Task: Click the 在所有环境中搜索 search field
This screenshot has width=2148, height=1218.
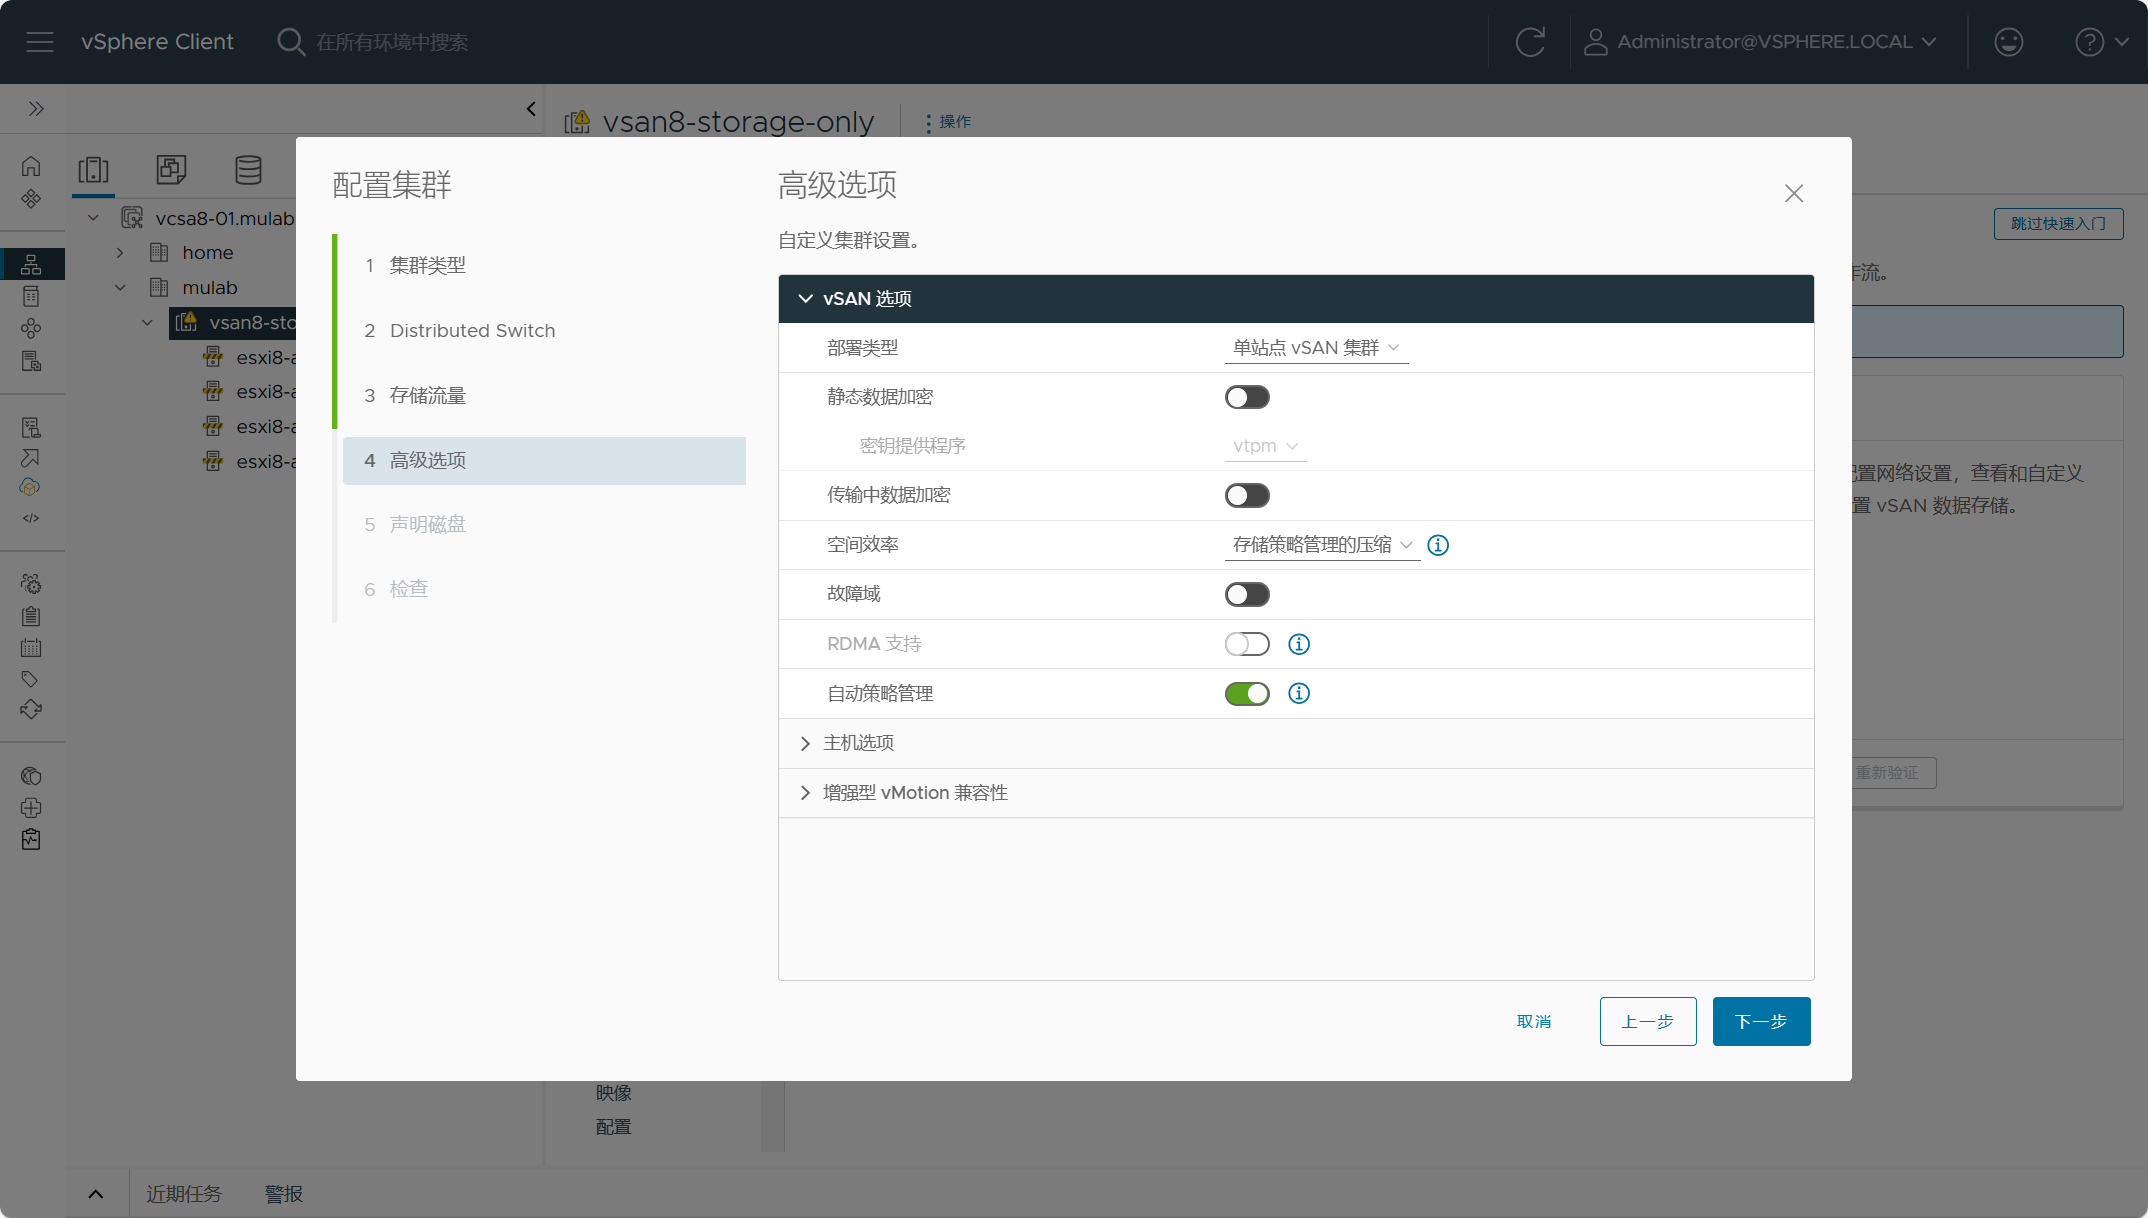Action: (x=392, y=42)
